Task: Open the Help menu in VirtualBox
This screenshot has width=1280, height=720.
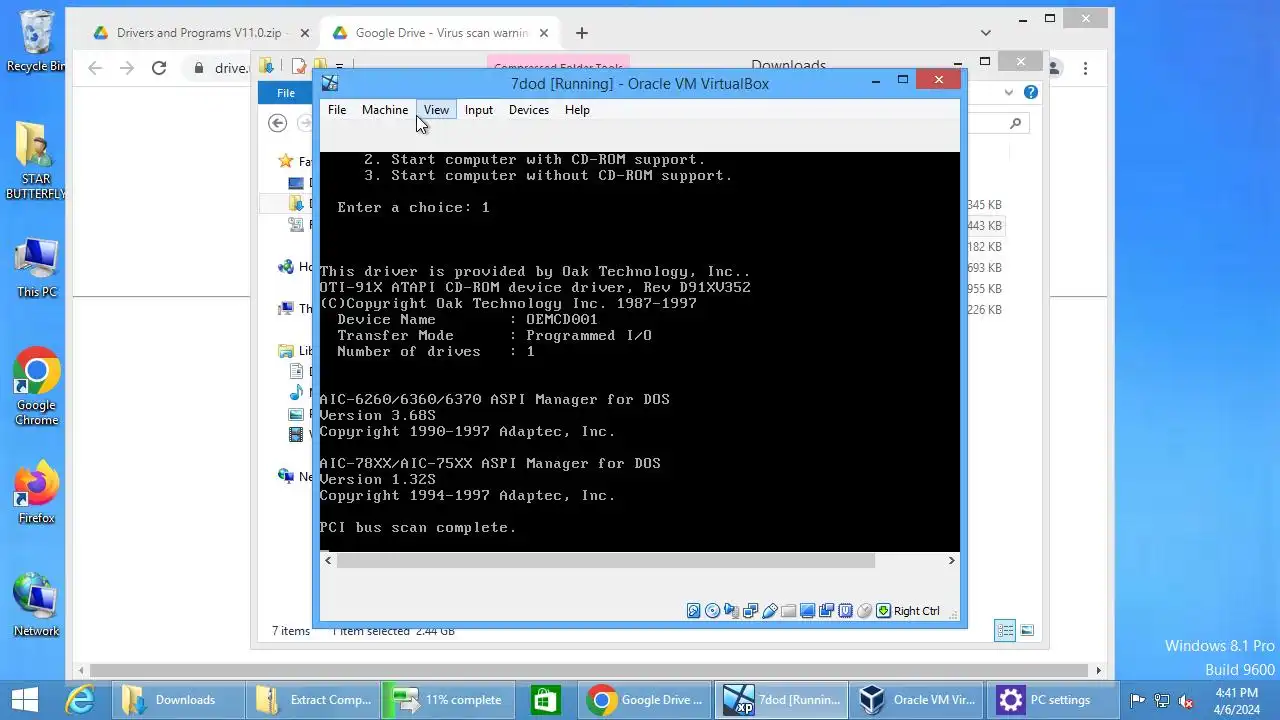Action: pyautogui.click(x=577, y=110)
